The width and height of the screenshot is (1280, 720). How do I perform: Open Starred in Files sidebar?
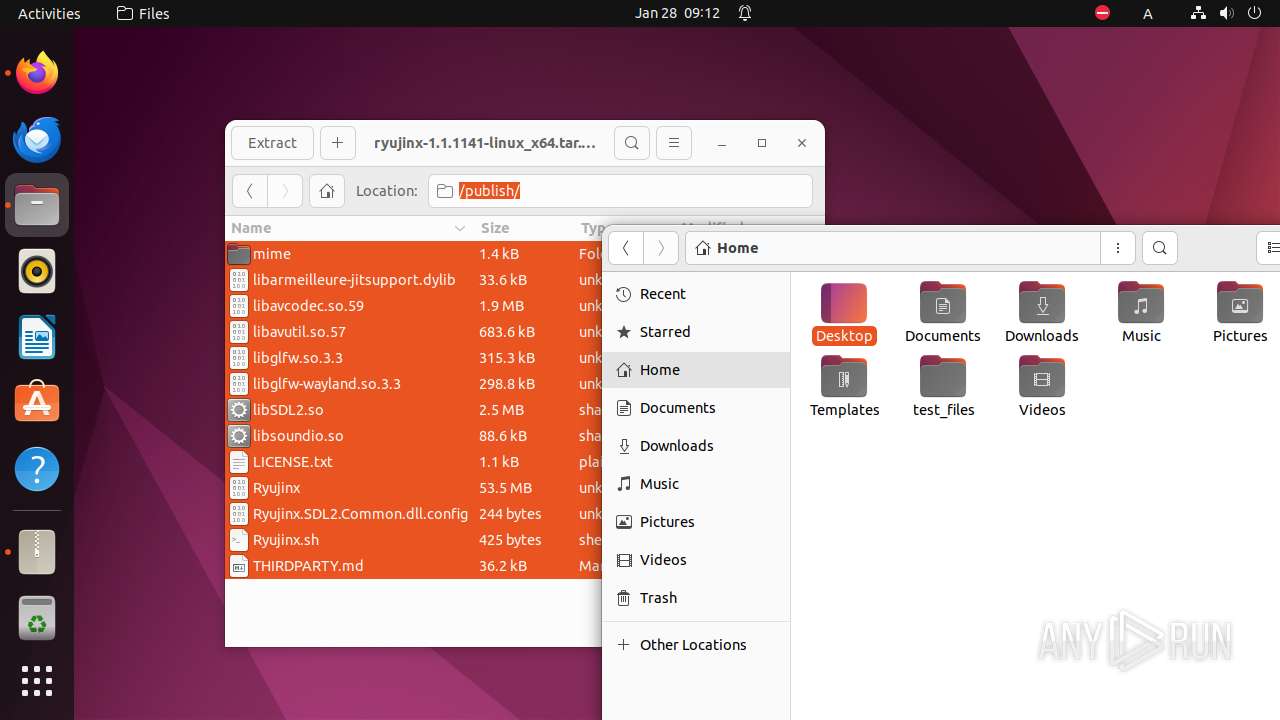point(696,332)
